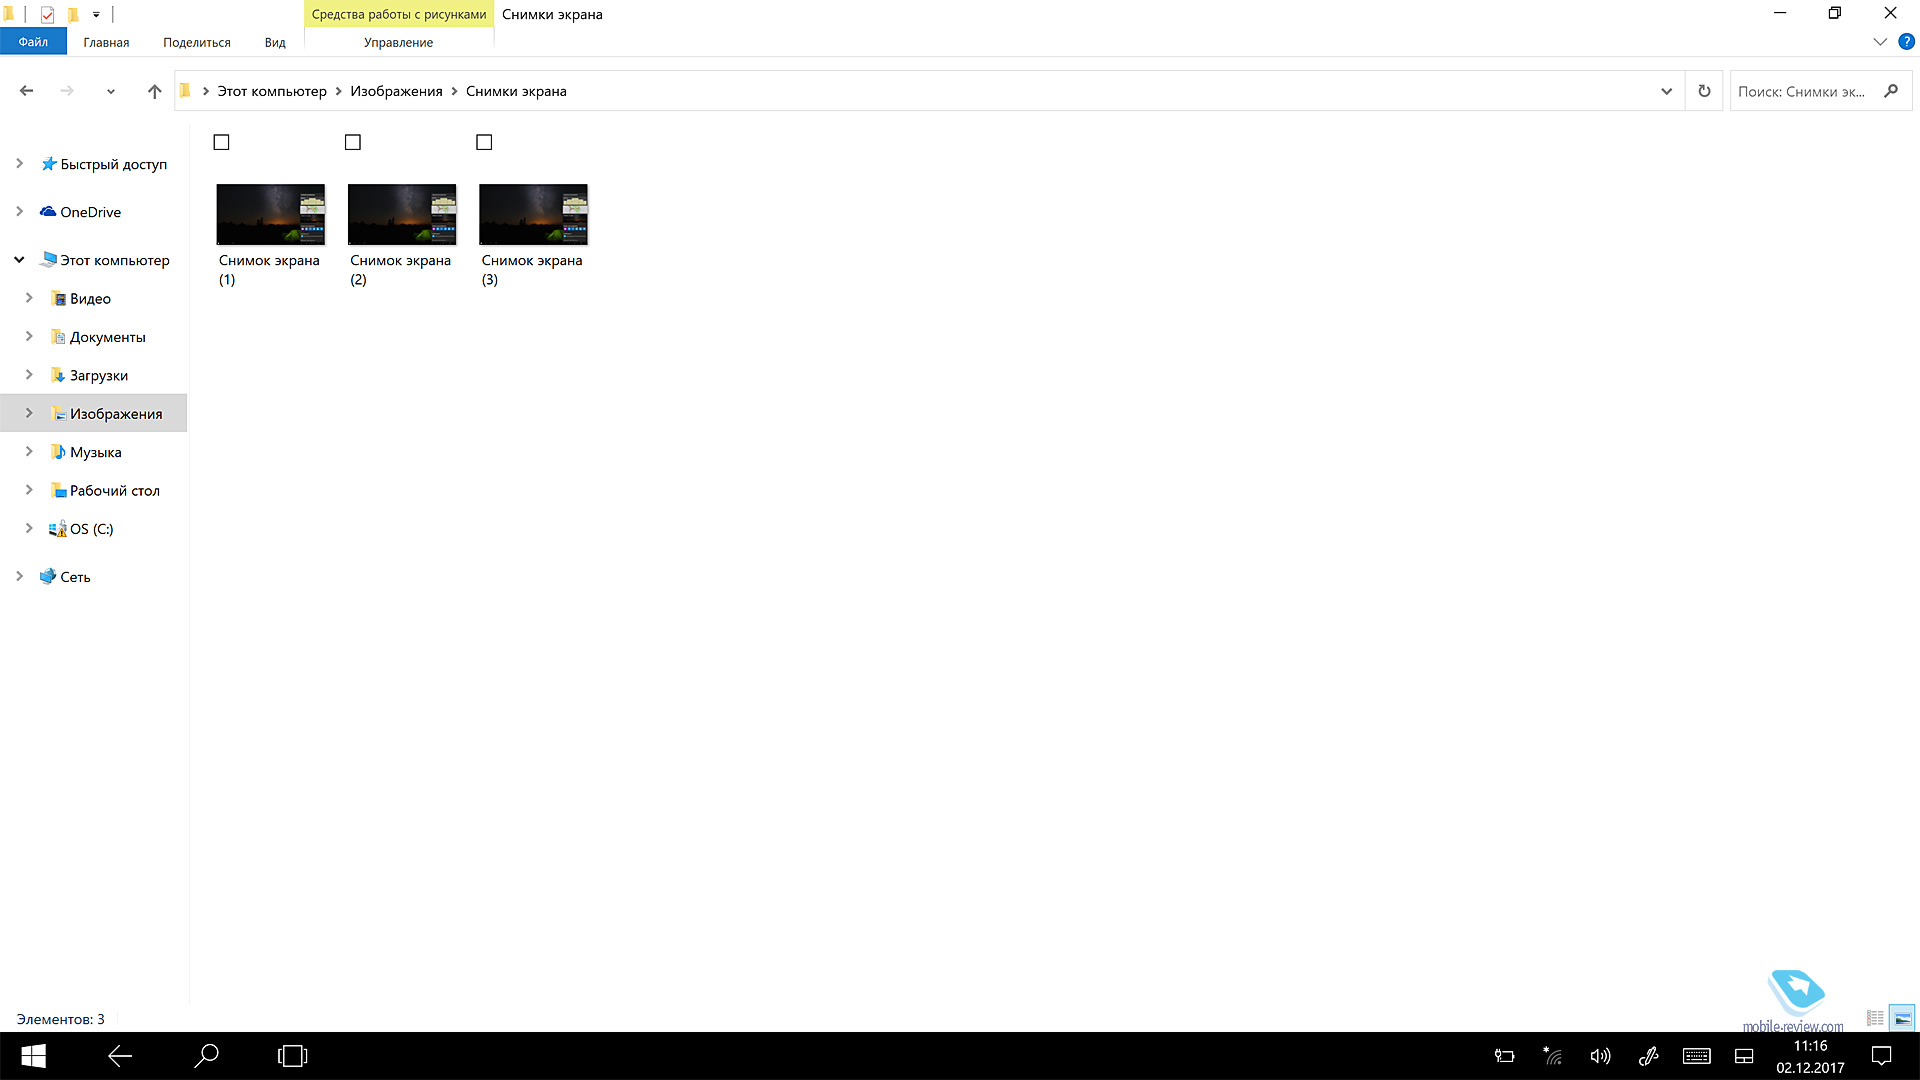Open the Action Center notifications
1920x1080 pixels.
[1881, 1056]
